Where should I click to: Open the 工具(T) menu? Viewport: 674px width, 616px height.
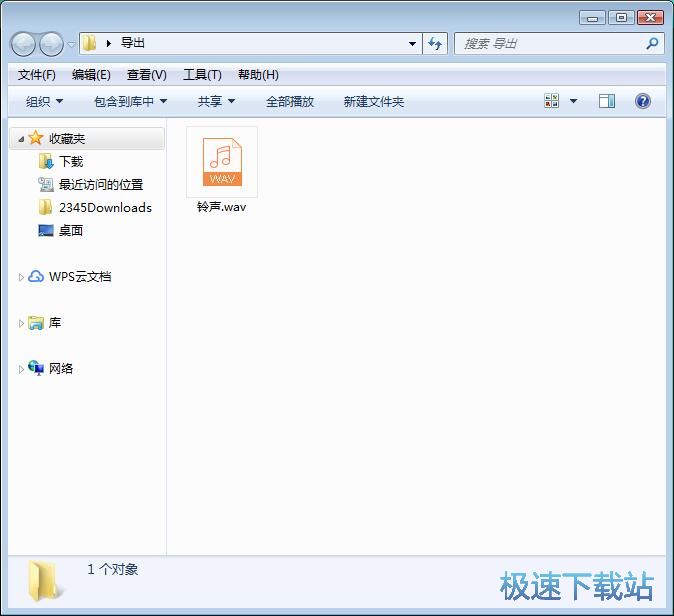202,75
